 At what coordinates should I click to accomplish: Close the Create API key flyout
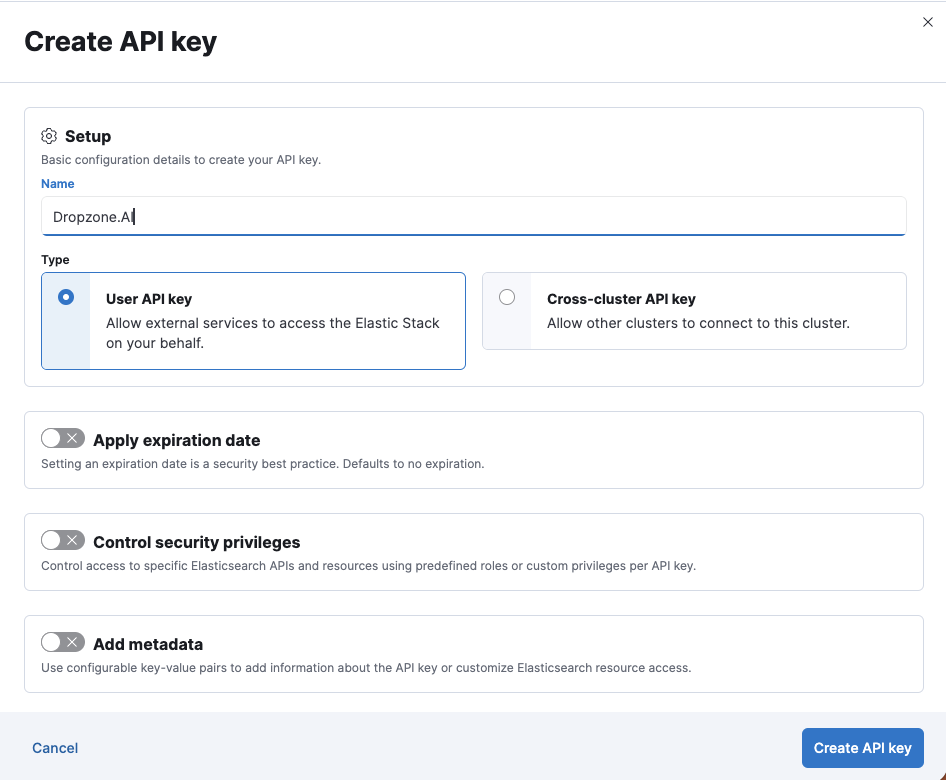pyautogui.click(x=927, y=22)
